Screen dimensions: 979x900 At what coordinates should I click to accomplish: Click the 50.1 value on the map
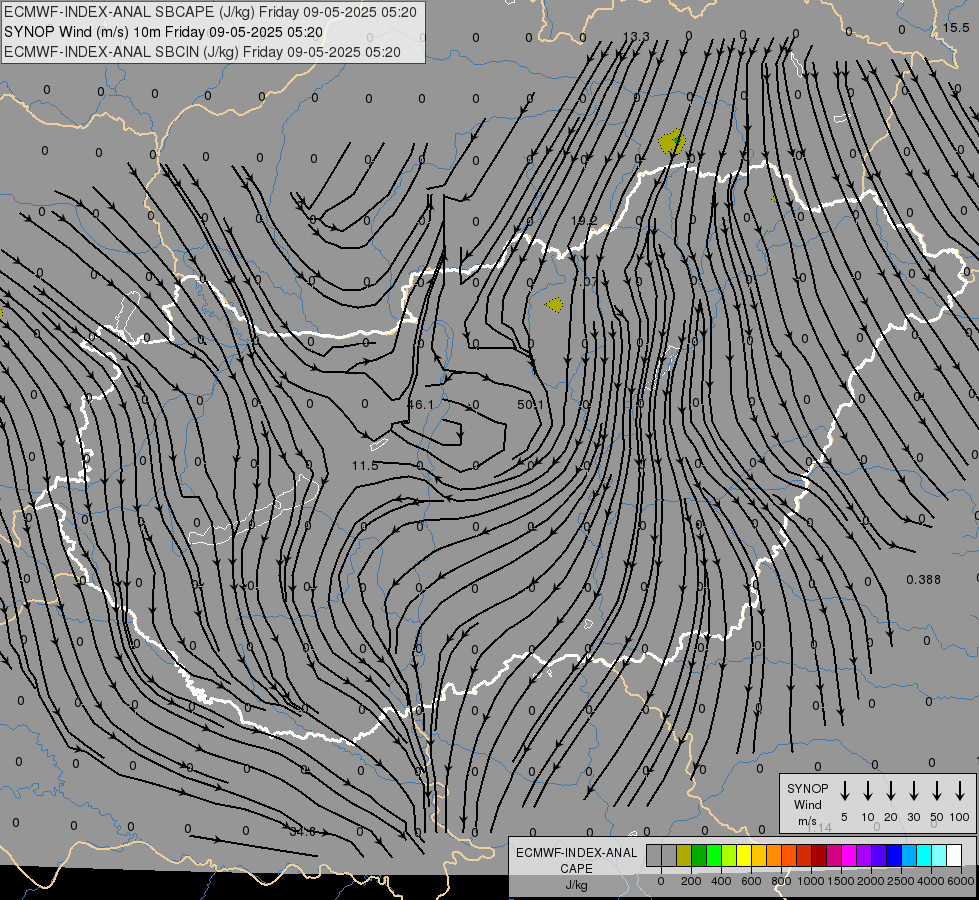coord(530,405)
